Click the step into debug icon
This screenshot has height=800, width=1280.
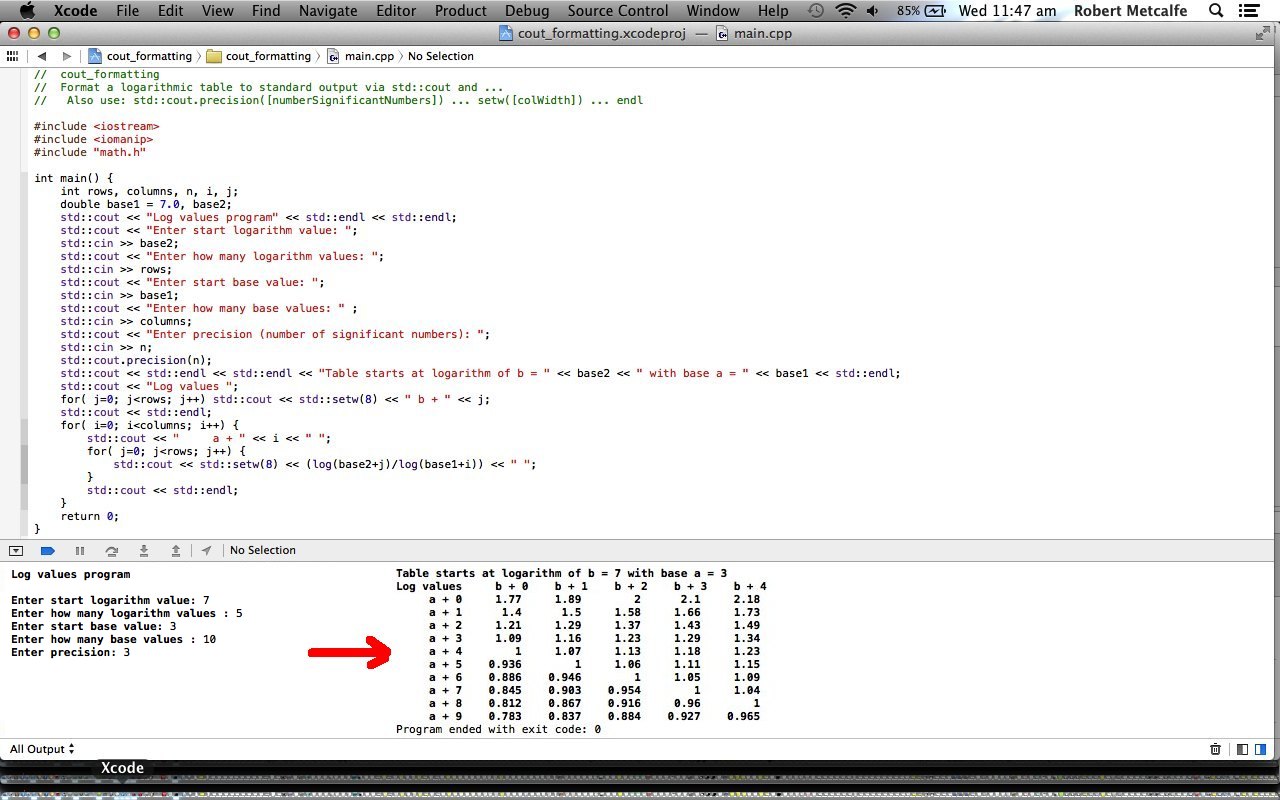(144, 551)
